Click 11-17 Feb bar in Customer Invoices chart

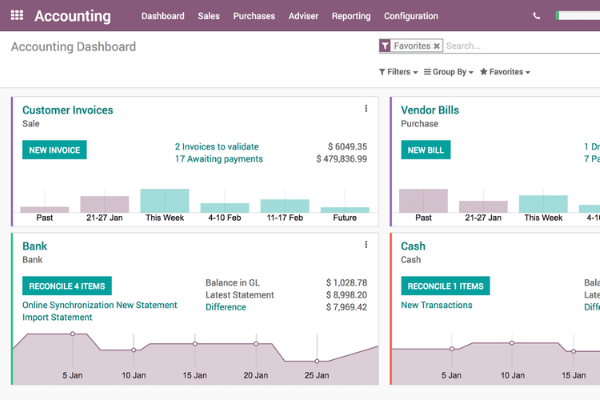[x=285, y=206]
